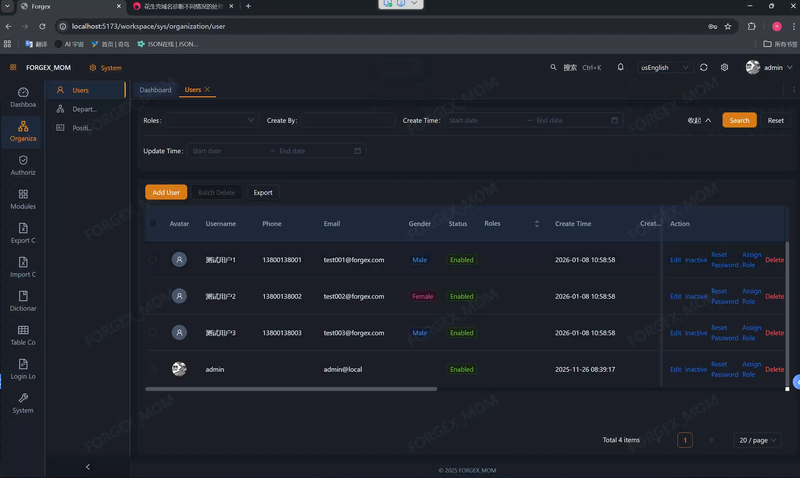The image size is (800, 478).
Task: Toggle the select-all checkbox in table header
Action: pos(153,224)
